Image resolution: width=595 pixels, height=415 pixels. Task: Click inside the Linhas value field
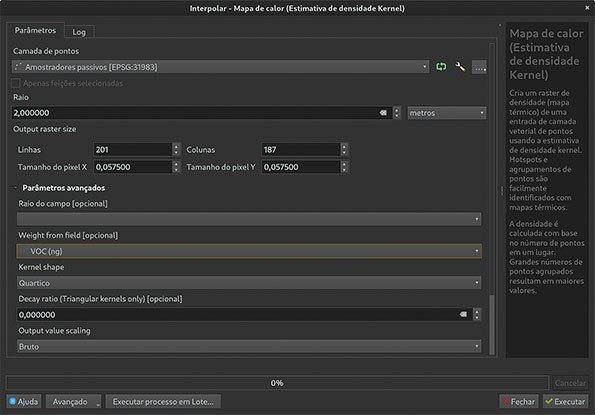(132, 149)
